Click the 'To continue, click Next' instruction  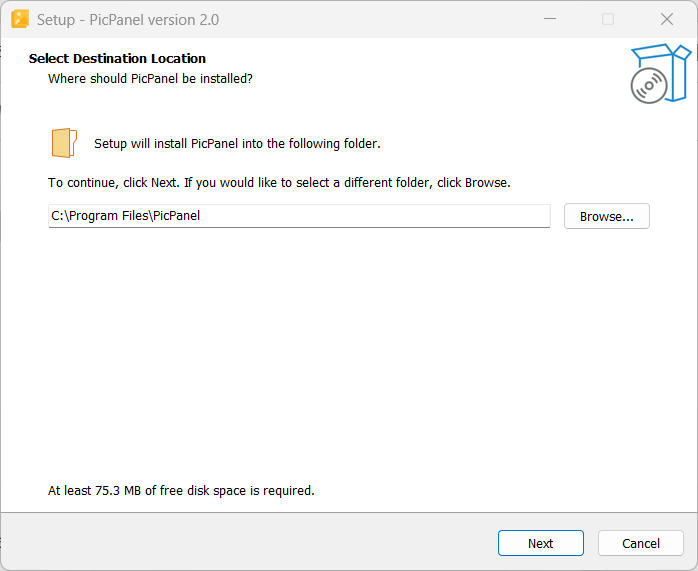click(279, 183)
